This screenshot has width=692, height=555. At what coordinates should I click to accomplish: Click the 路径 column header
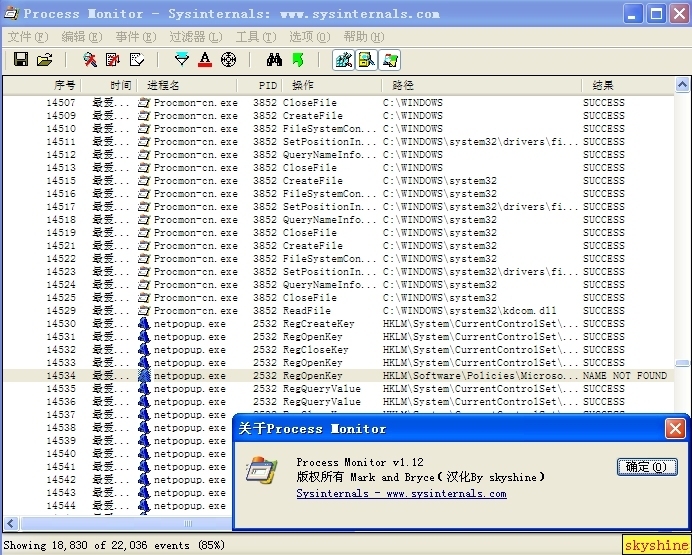481,85
